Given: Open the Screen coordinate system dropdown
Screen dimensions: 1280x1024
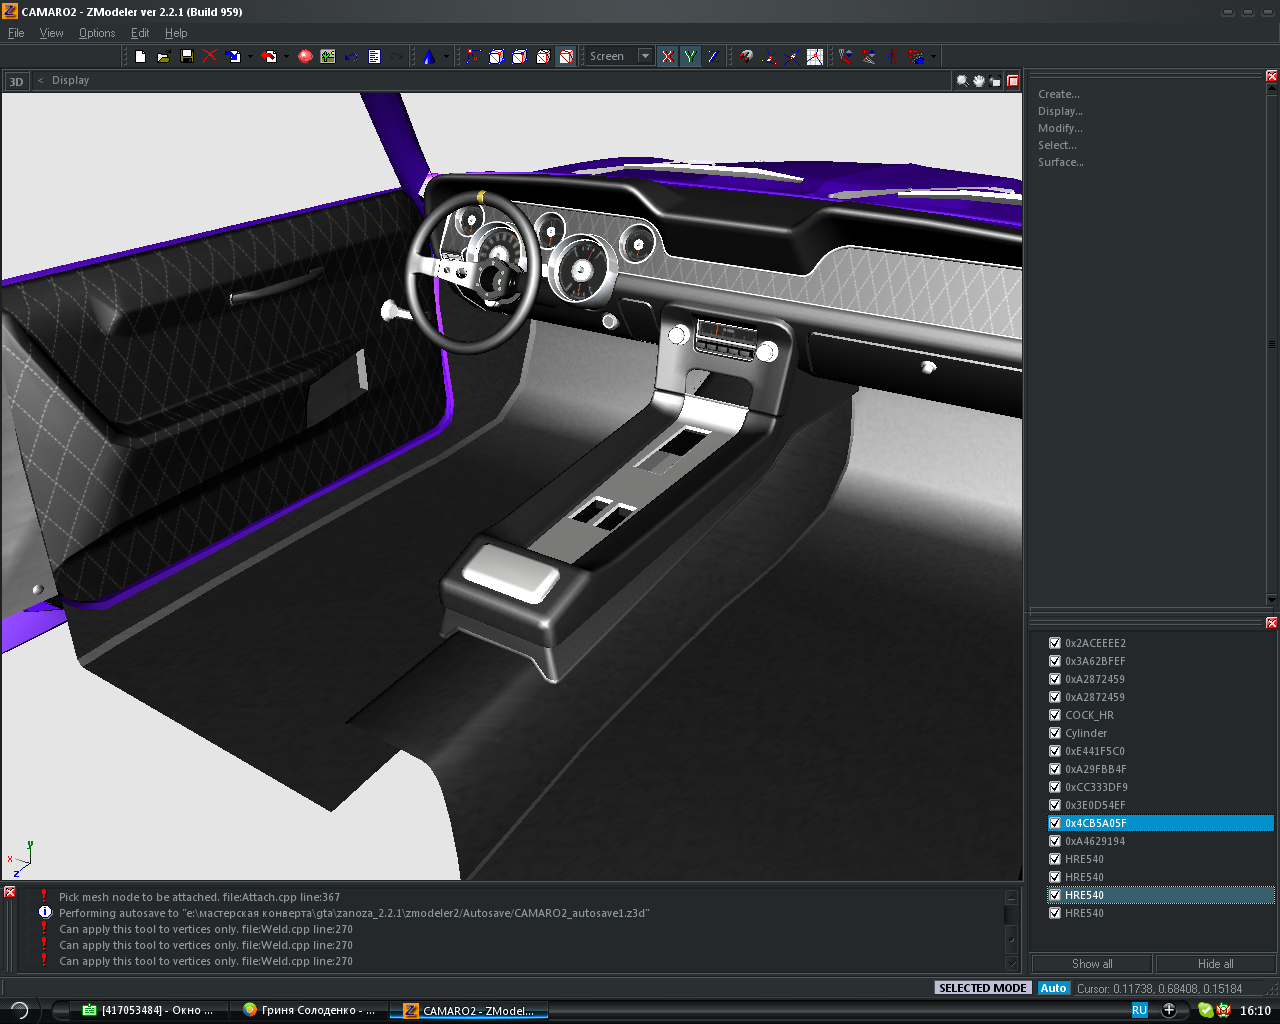Looking at the screenshot, I should click(x=645, y=57).
